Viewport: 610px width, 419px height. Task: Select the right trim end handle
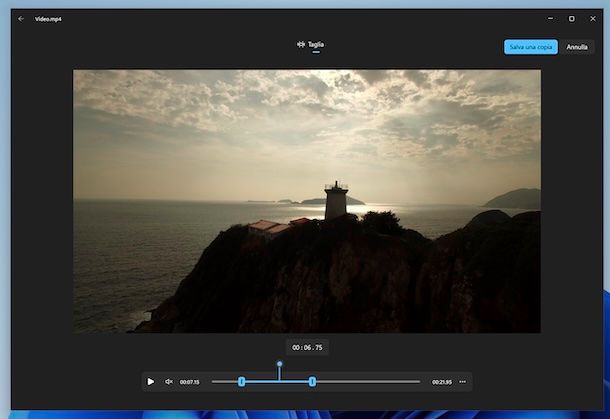312,382
